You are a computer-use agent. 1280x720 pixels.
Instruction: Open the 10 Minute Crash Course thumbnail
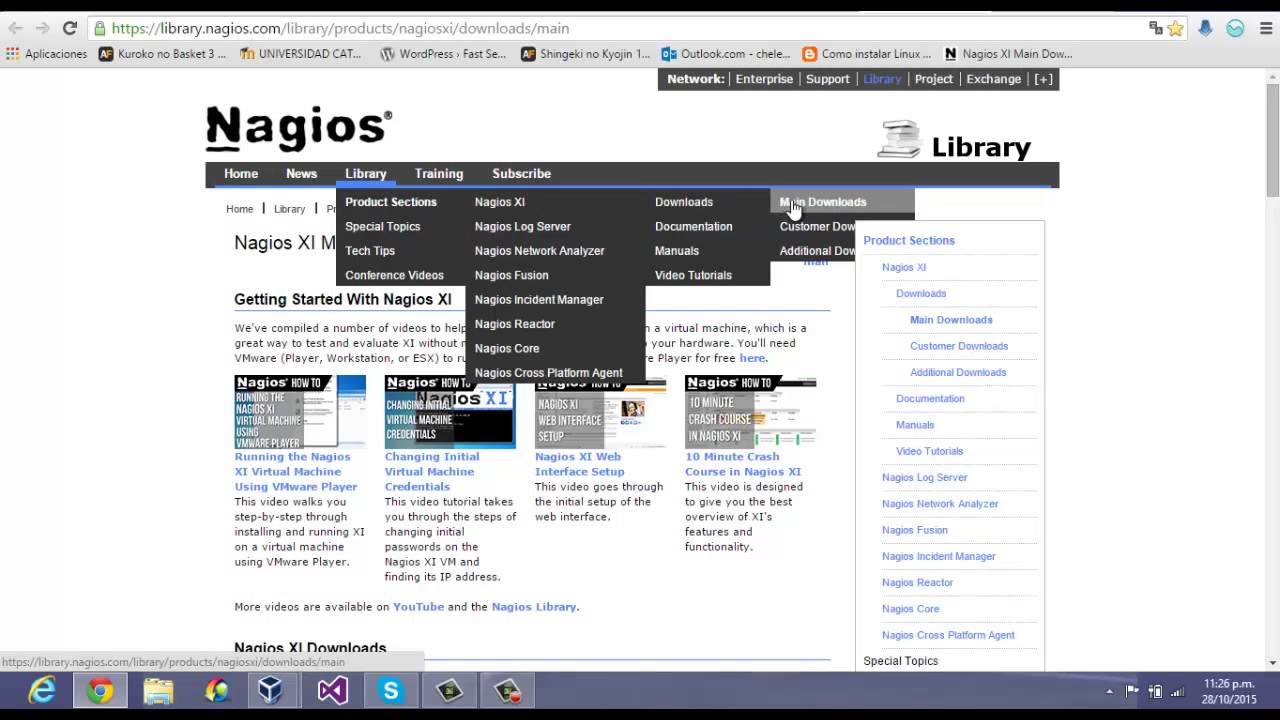click(750, 412)
